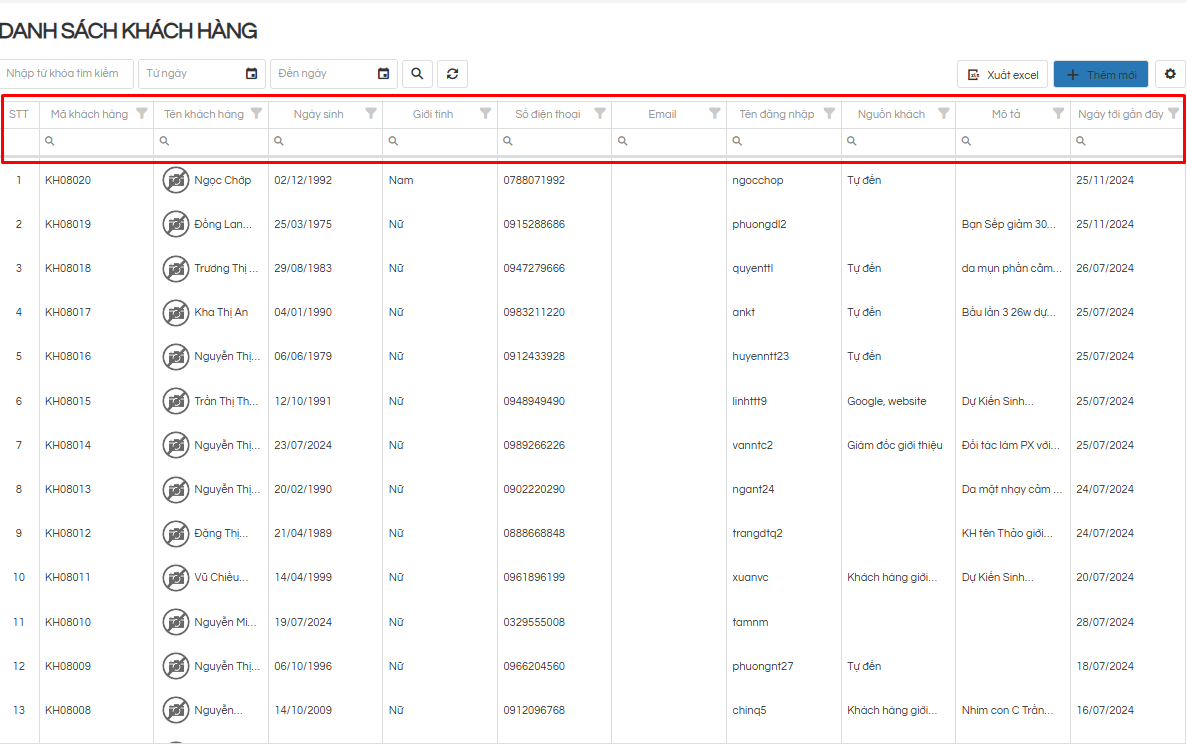The height and width of the screenshot is (744, 1187).
Task: Open the calendar picker for Từ ngày
Action: pyautogui.click(x=251, y=74)
